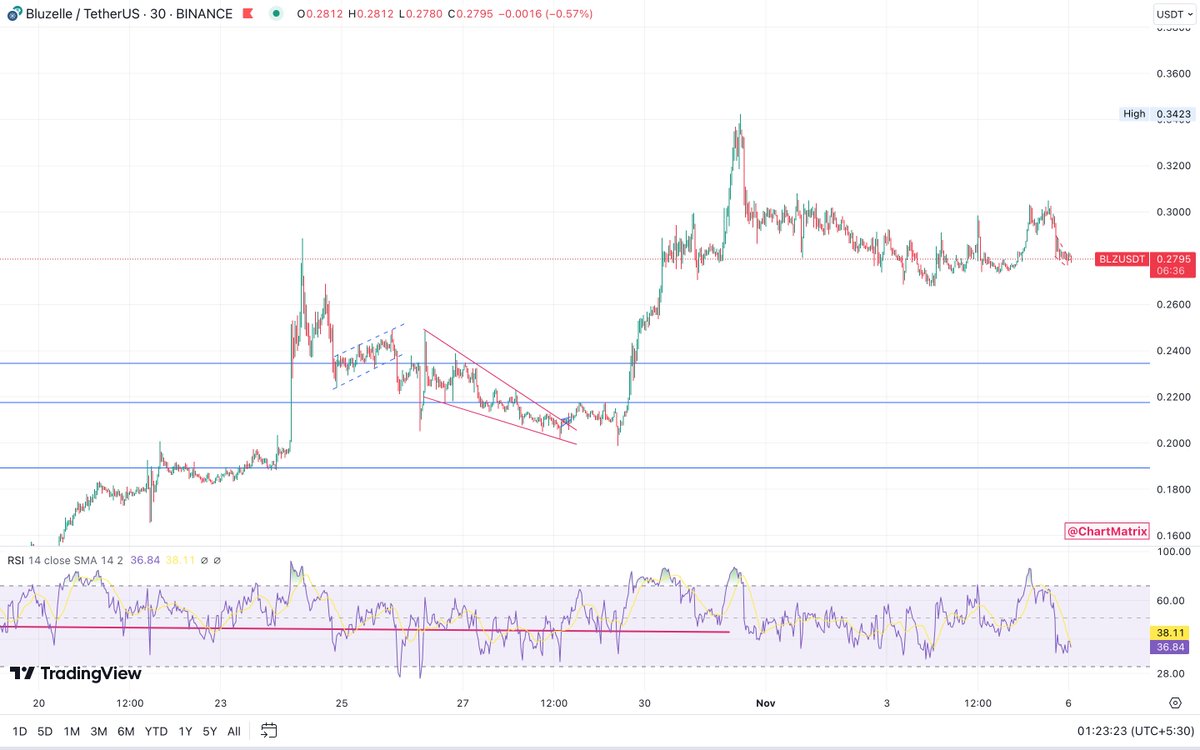The height and width of the screenshot is (750, 1200).
Task: Click the 30 date label on the time axis
Action: coord(645,703)
